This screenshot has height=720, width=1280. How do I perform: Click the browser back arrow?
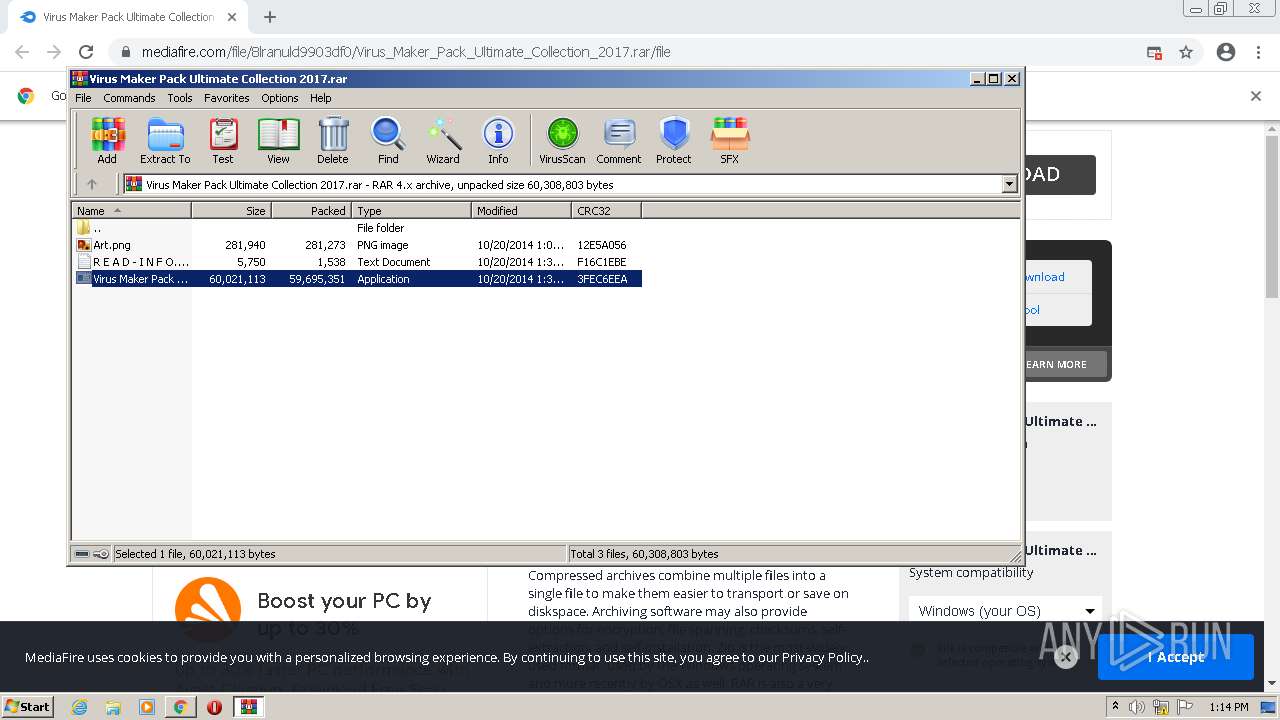[x=22, y=52]
